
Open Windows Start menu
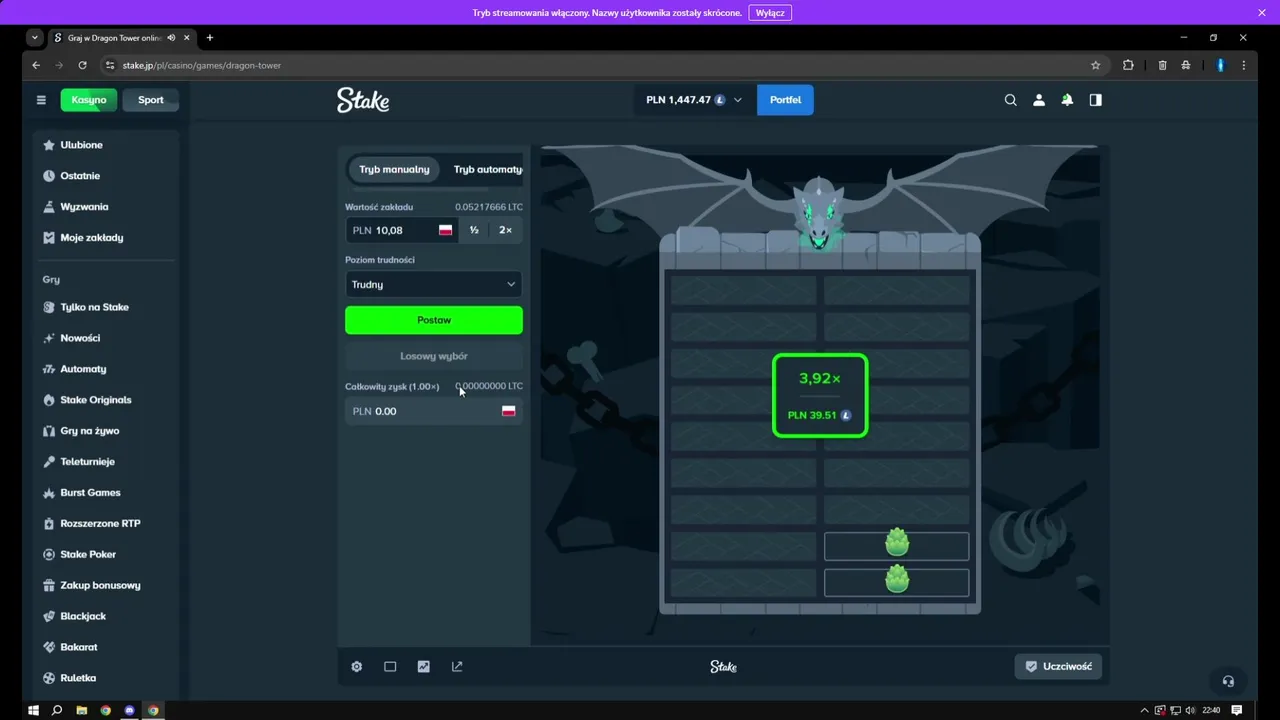point(33,710)
